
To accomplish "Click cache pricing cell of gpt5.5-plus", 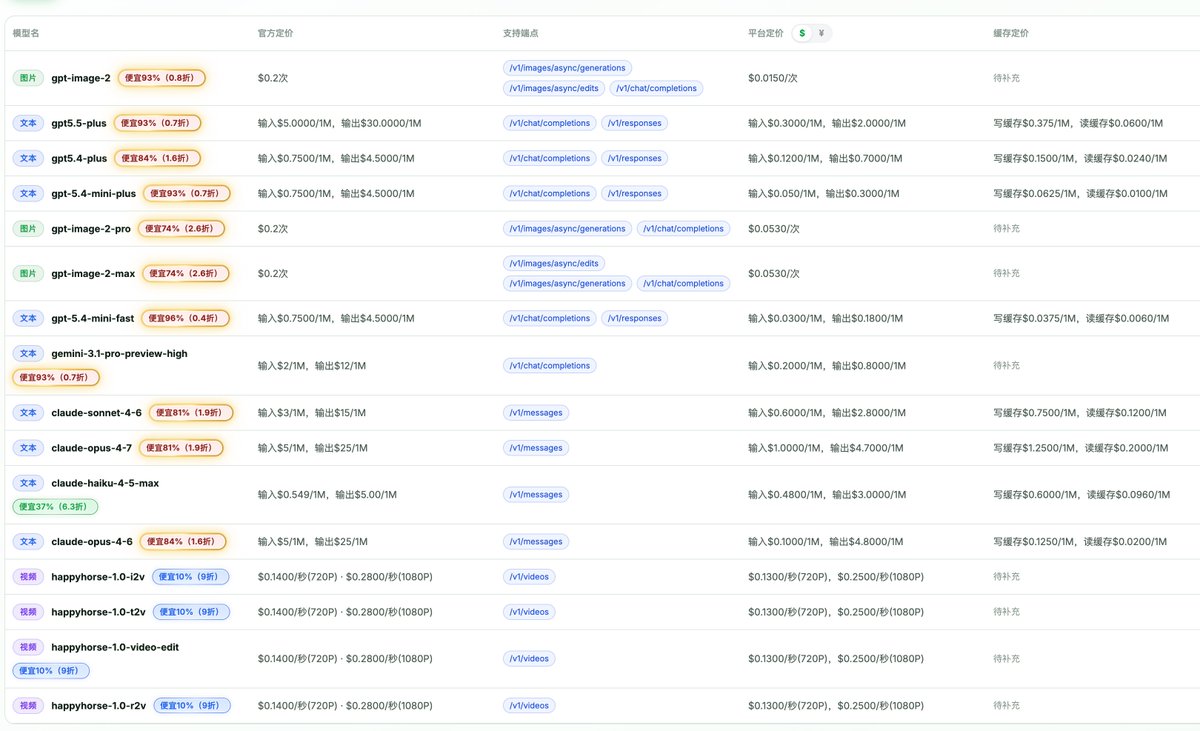I will [x=1078, y=123].
